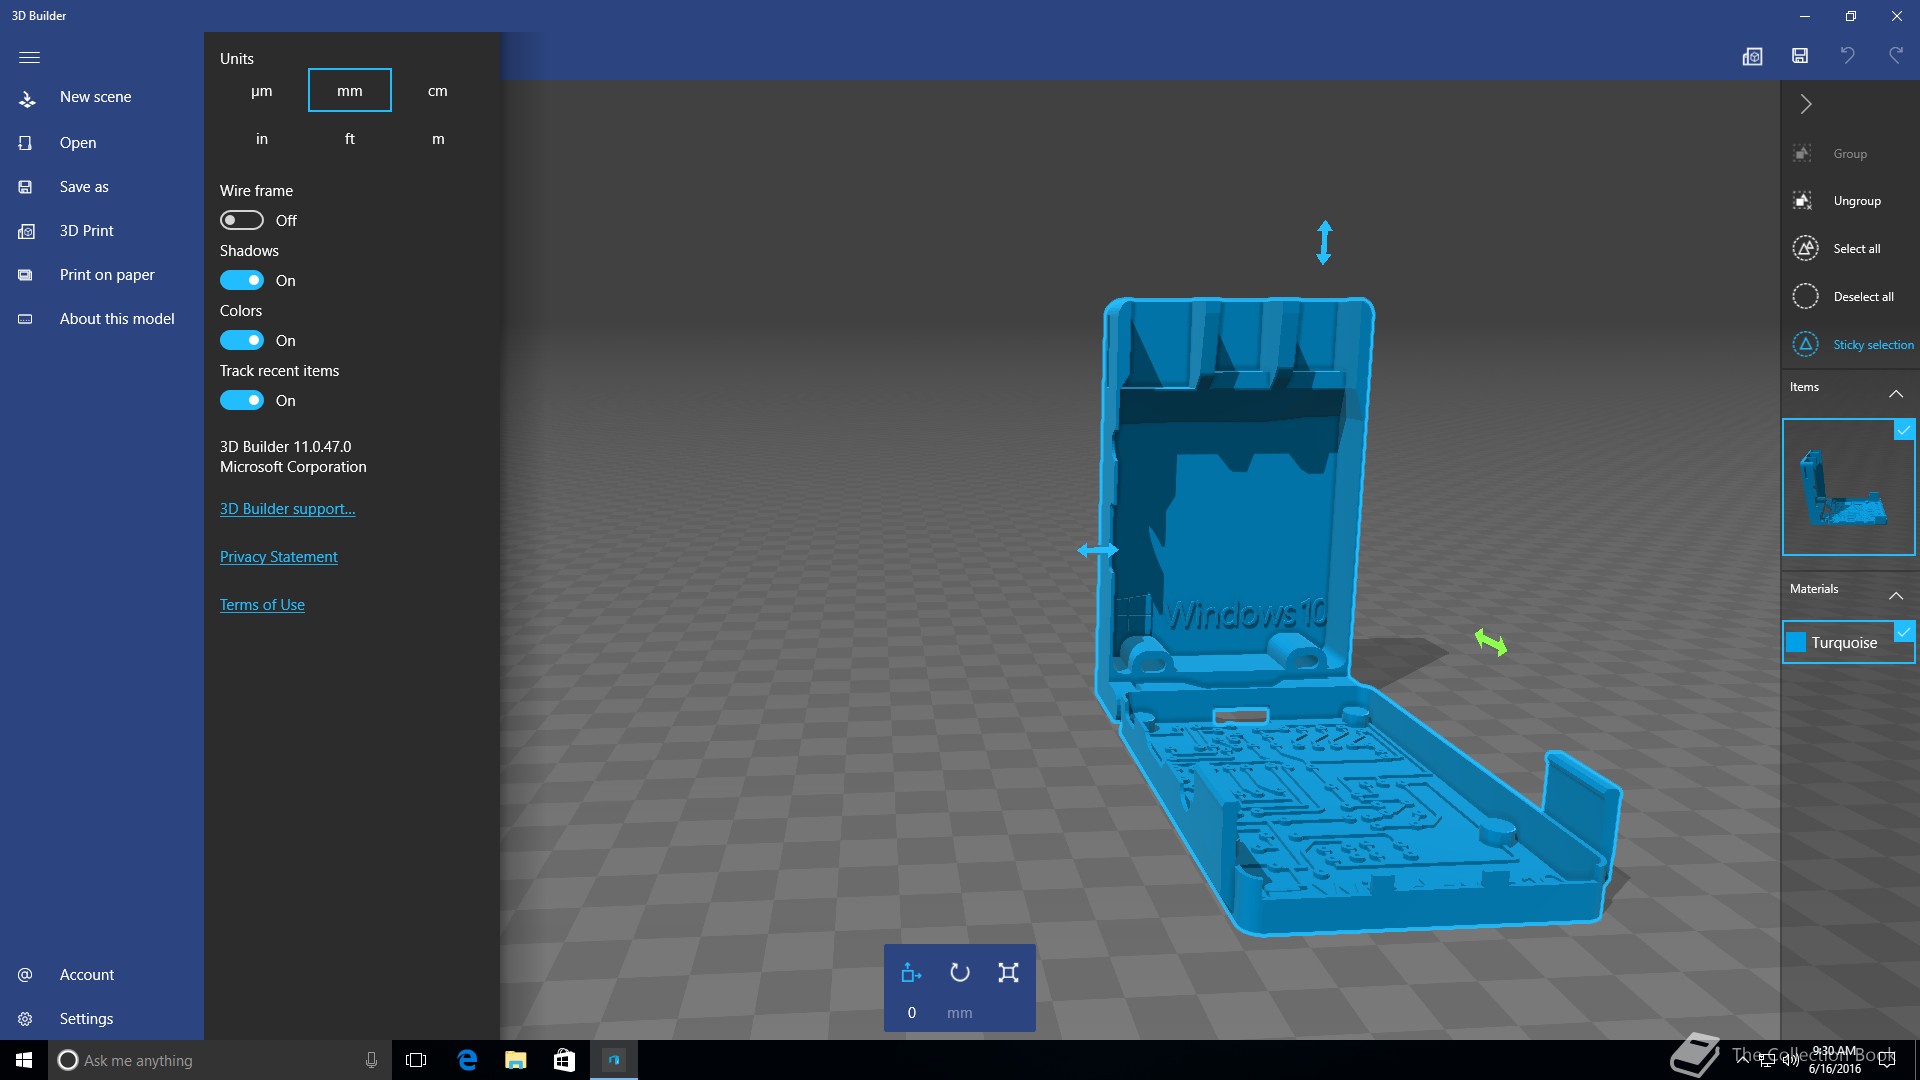The image size is (1920, 1080).
Task: Launch Microsoft Edge from the taskbar
Action: point(467,1060)
